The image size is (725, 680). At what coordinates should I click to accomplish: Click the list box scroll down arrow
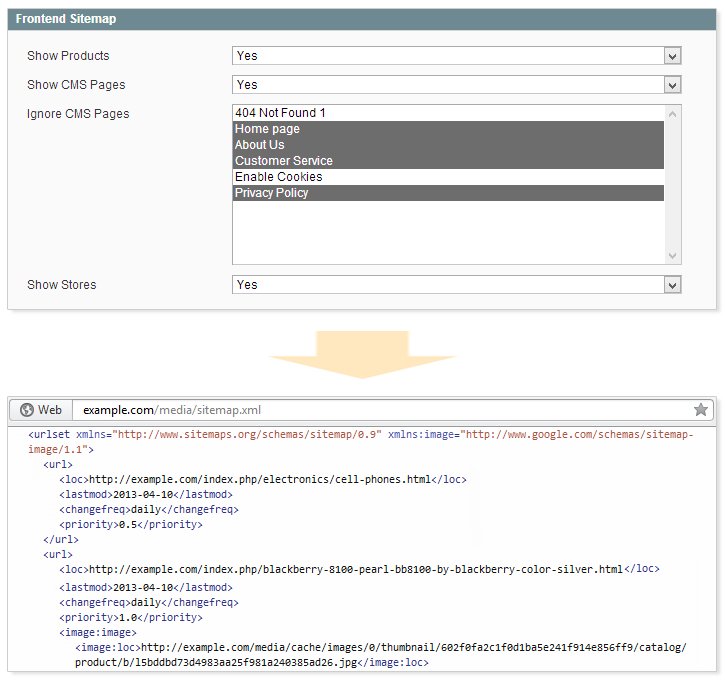click(672, 255)
